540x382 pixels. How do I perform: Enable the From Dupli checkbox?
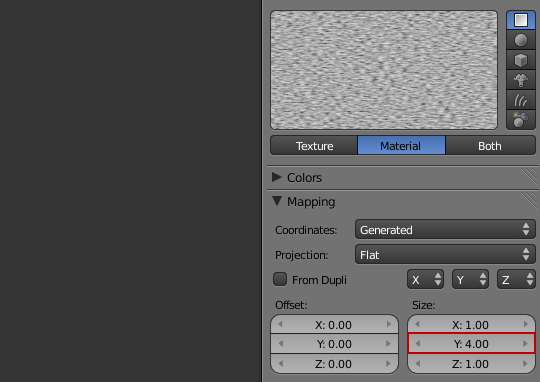click(x=280, y=279)
